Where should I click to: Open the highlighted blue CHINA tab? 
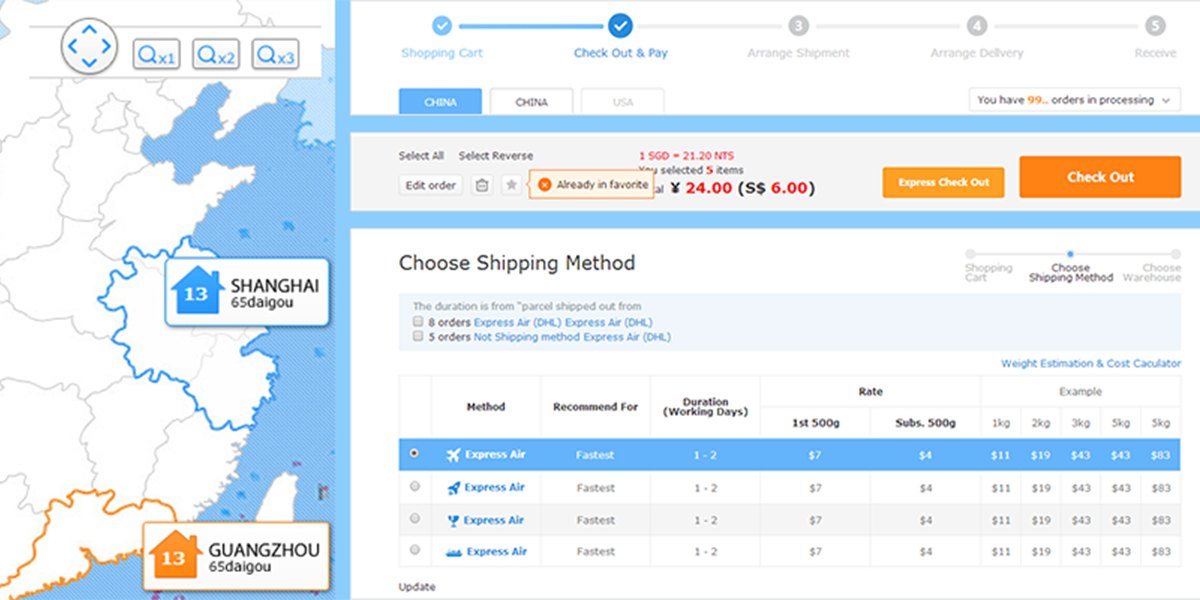440,102
